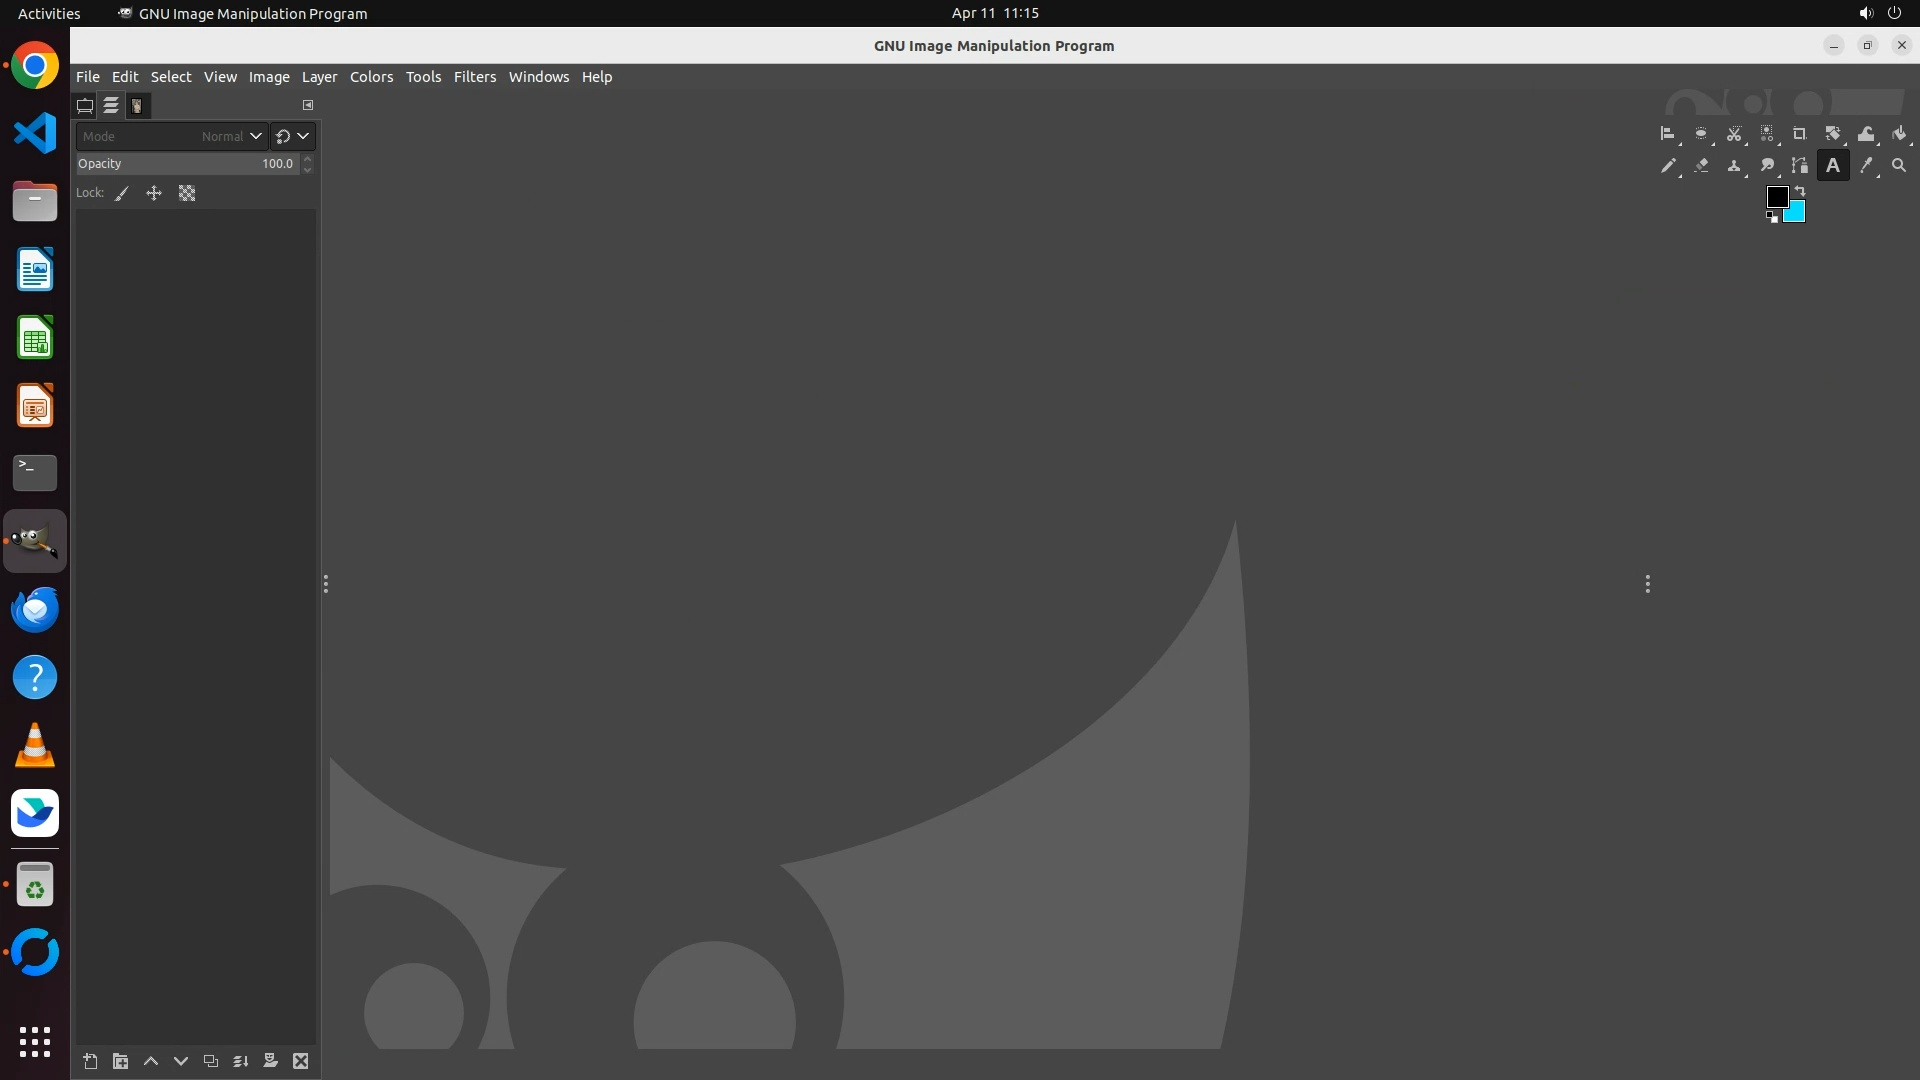Activate the Scissors Select tool
Image resolution: width=1920 pixels, height=1080 pixels.
coord(1734,134)
